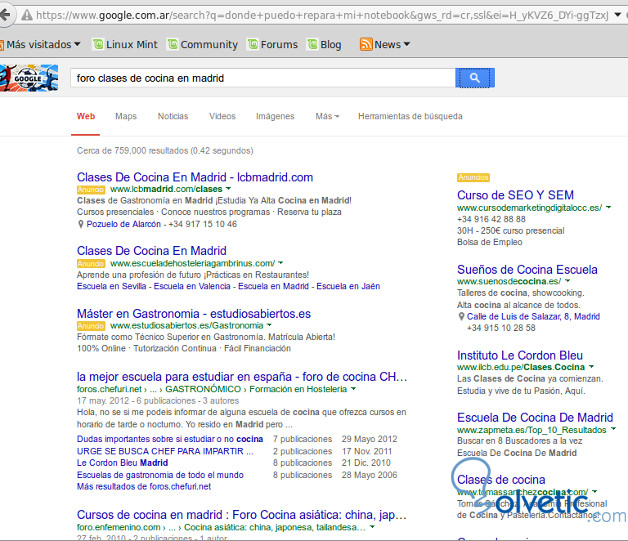Click the Google search query input field
Screen dimensions: 628x541
[x=263, y=78]
